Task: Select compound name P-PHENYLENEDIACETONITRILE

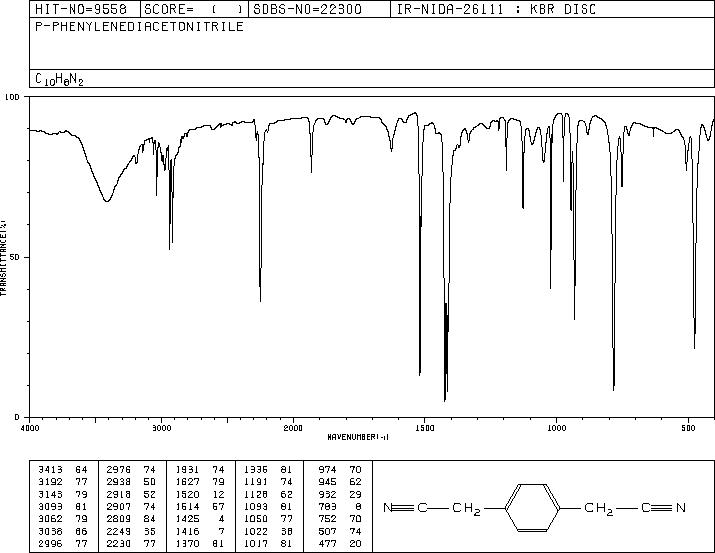Action: pyautogui.click(x=139, y=26)
